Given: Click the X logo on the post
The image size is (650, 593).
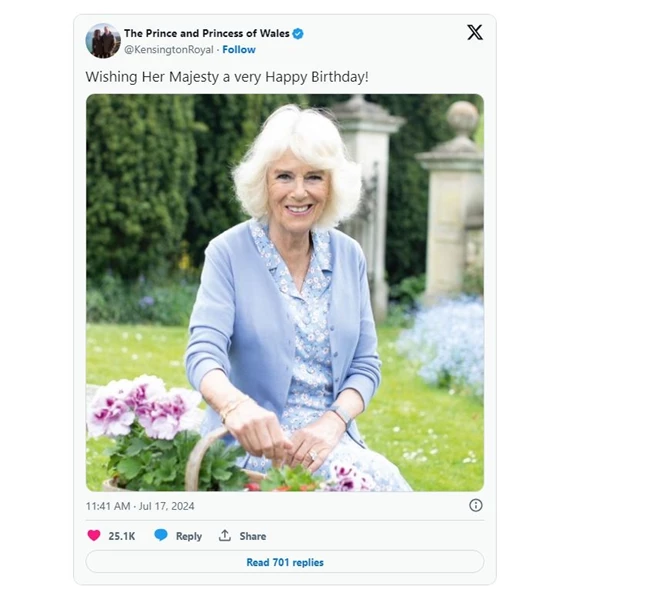Looking at the screenshot, I should click(x=474, y=32).
